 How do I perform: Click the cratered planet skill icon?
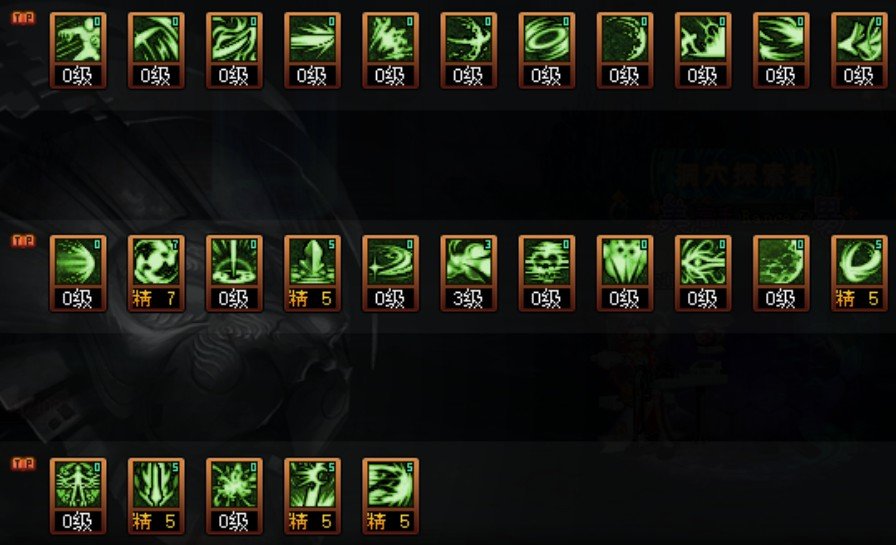click(781, 273)
